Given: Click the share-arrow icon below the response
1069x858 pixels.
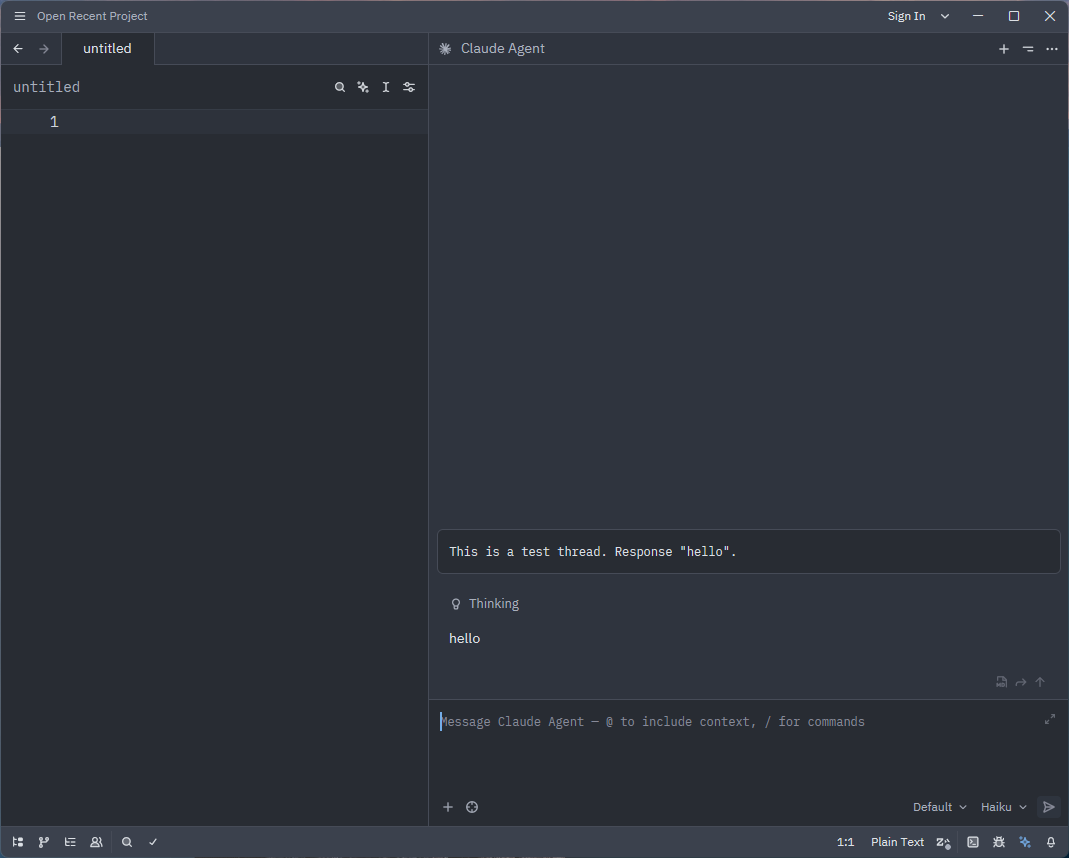Looking at the screenshot, I should point(1021,681).
